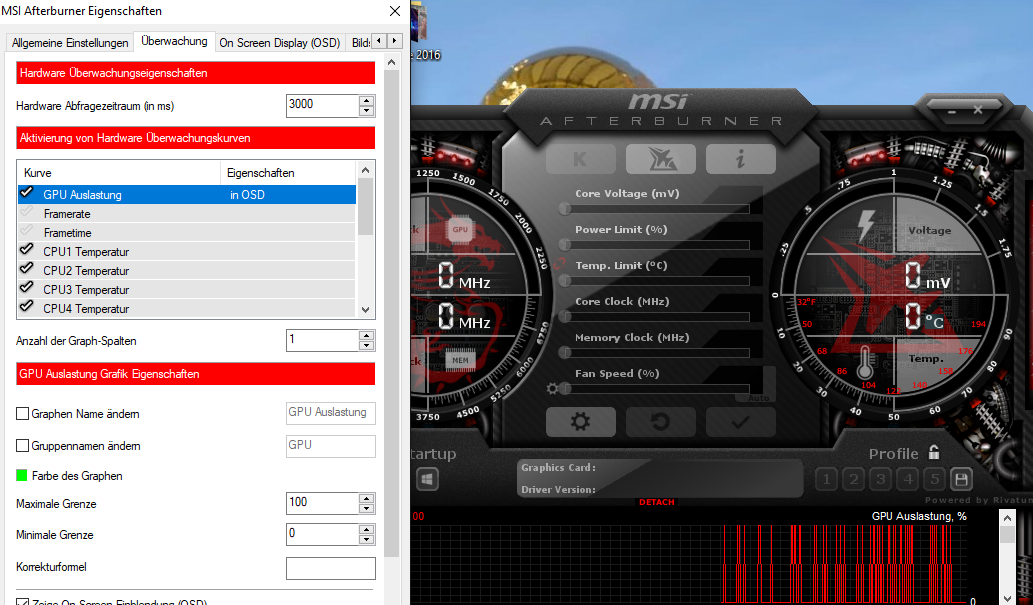
Task: Increase Minimale Grenze value
Action: pyautogui.click(x=367, y=529)
